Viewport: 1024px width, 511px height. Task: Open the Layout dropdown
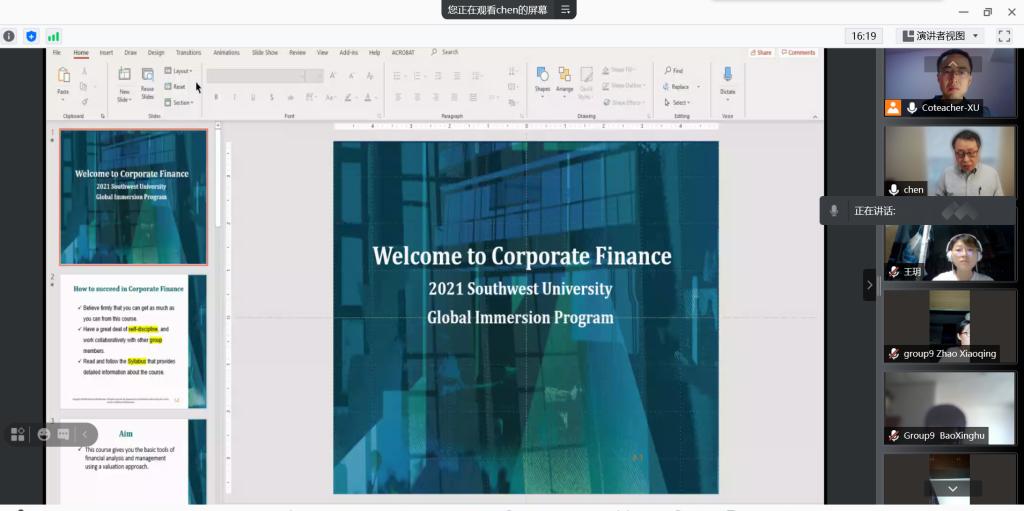180,71
